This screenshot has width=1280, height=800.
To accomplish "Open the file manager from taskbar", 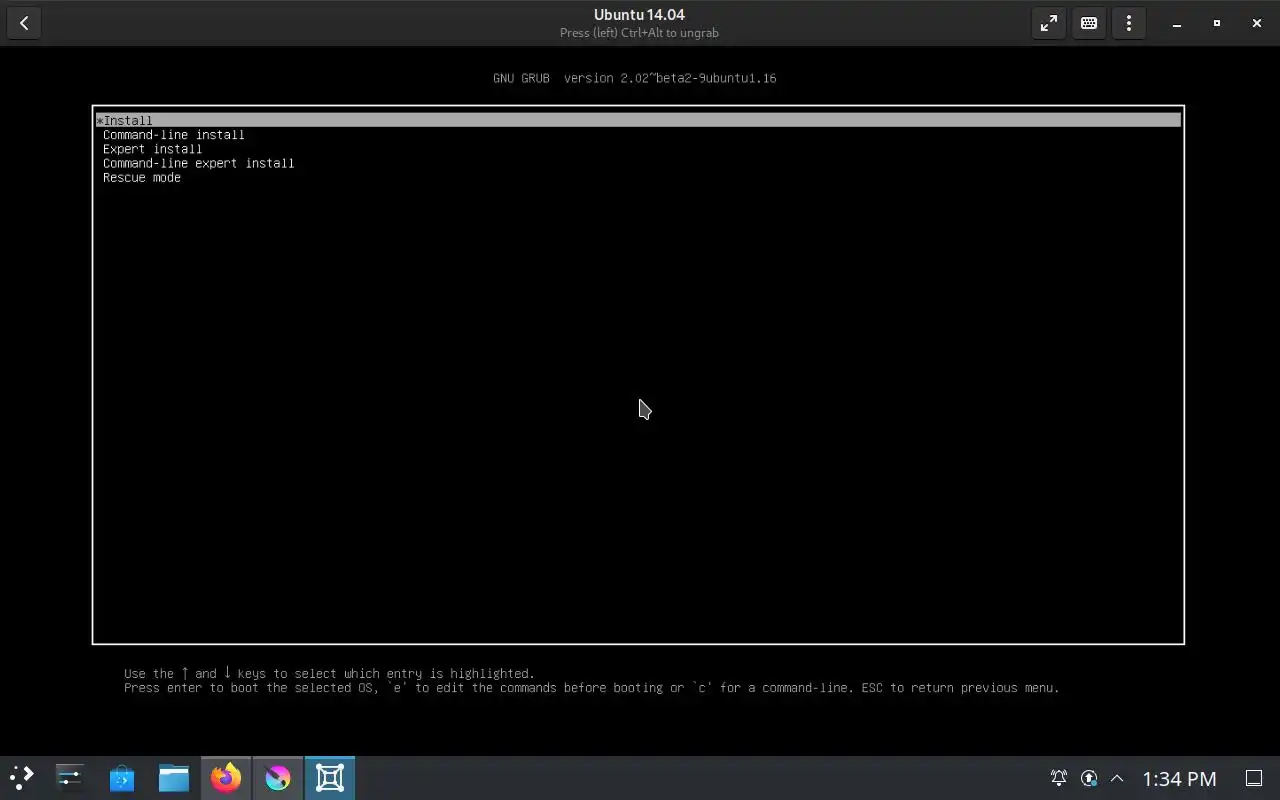I will click(174, 778).
